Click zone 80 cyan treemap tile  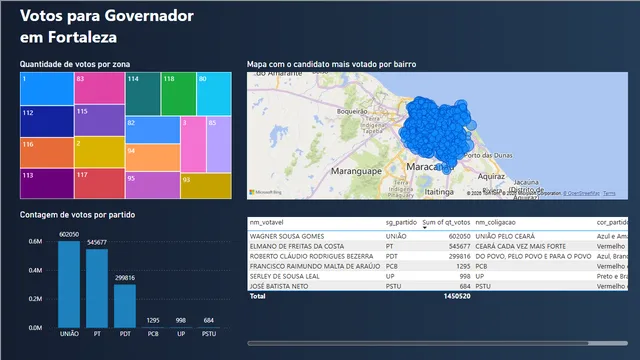[214, 94]
